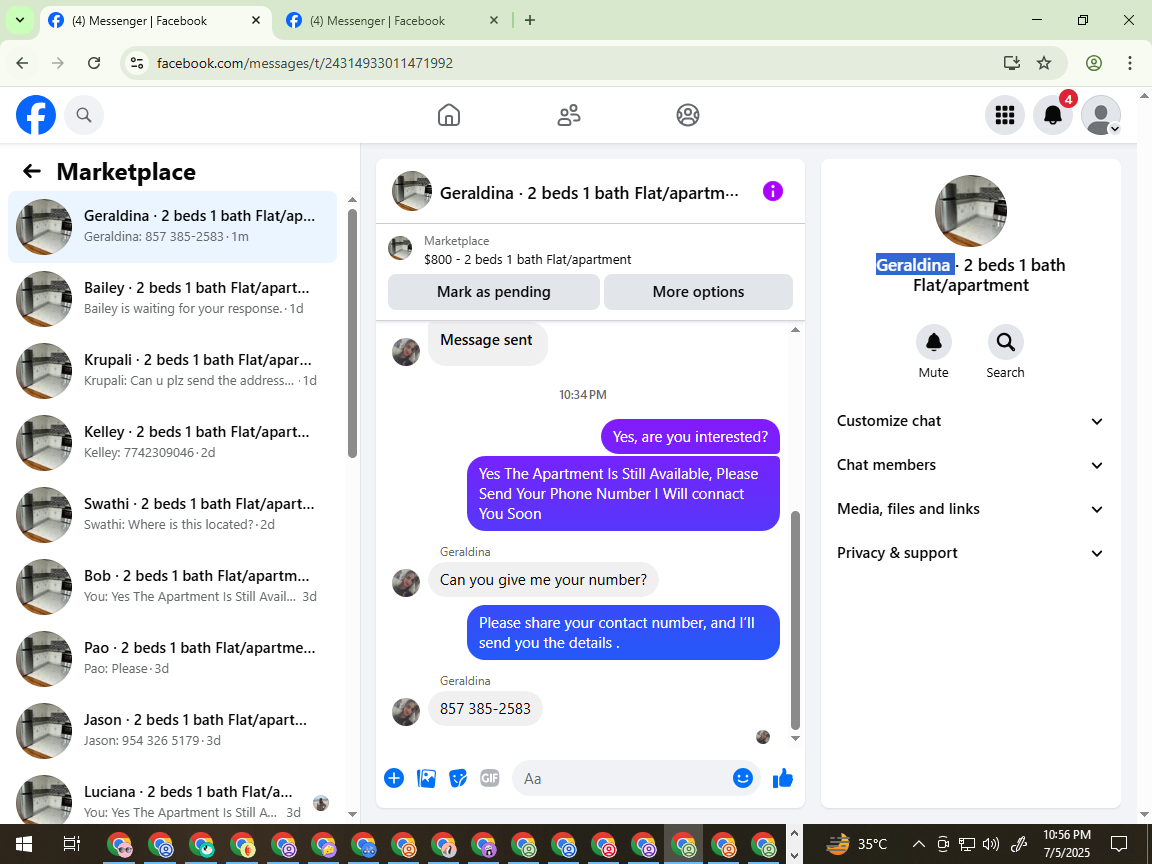Open conversation information purple icon
The height and width of the screenshot is (864, 1152).
(773, 191)
